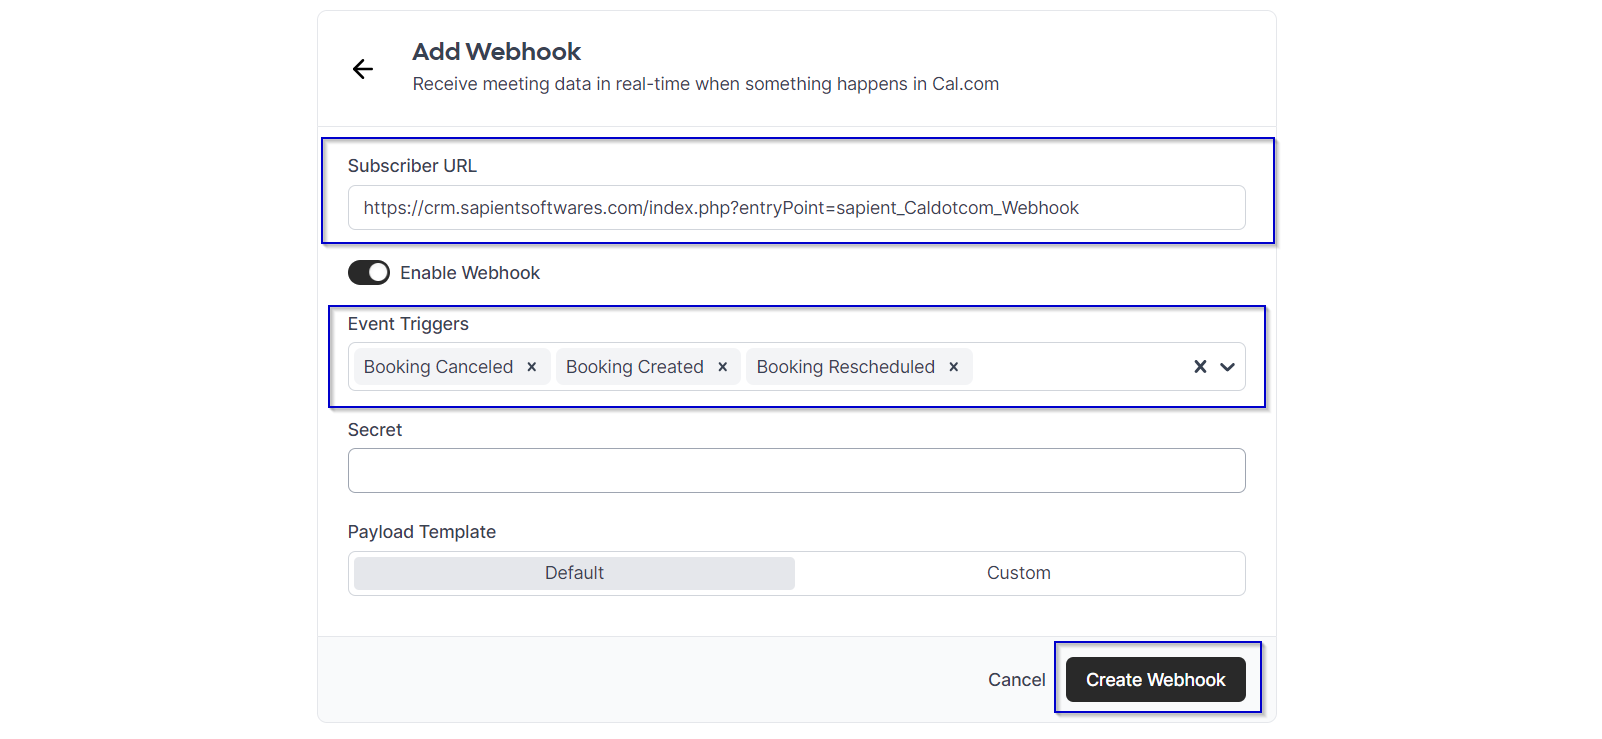Switch to the Custom payload template
The image size is (1602, 739).
point(1019,573)
